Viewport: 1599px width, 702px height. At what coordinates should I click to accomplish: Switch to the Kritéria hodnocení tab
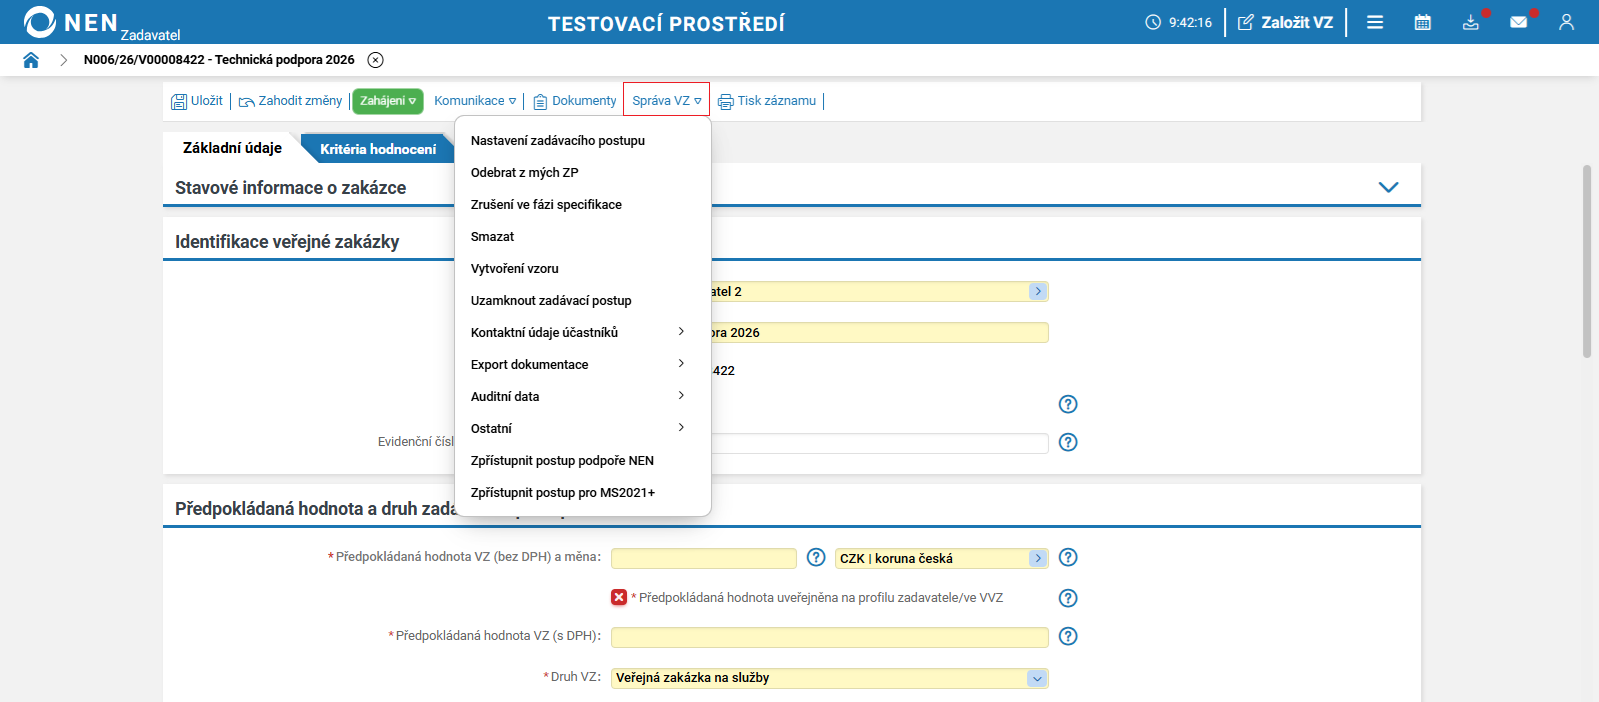point(378,149)
